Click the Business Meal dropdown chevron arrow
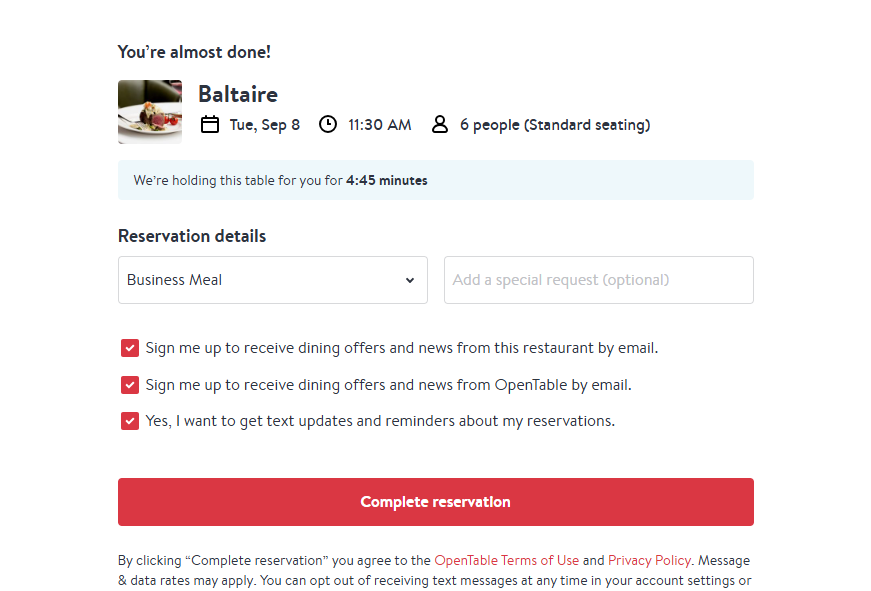871x591 pixels. tap(410, 281)
